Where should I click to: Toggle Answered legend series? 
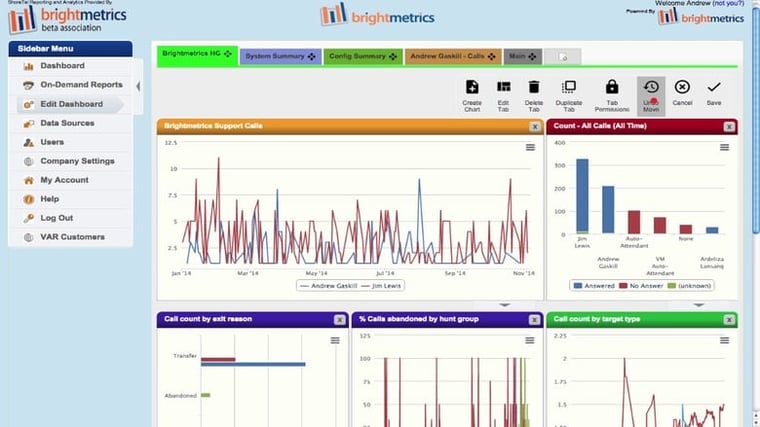click(594, 286)
